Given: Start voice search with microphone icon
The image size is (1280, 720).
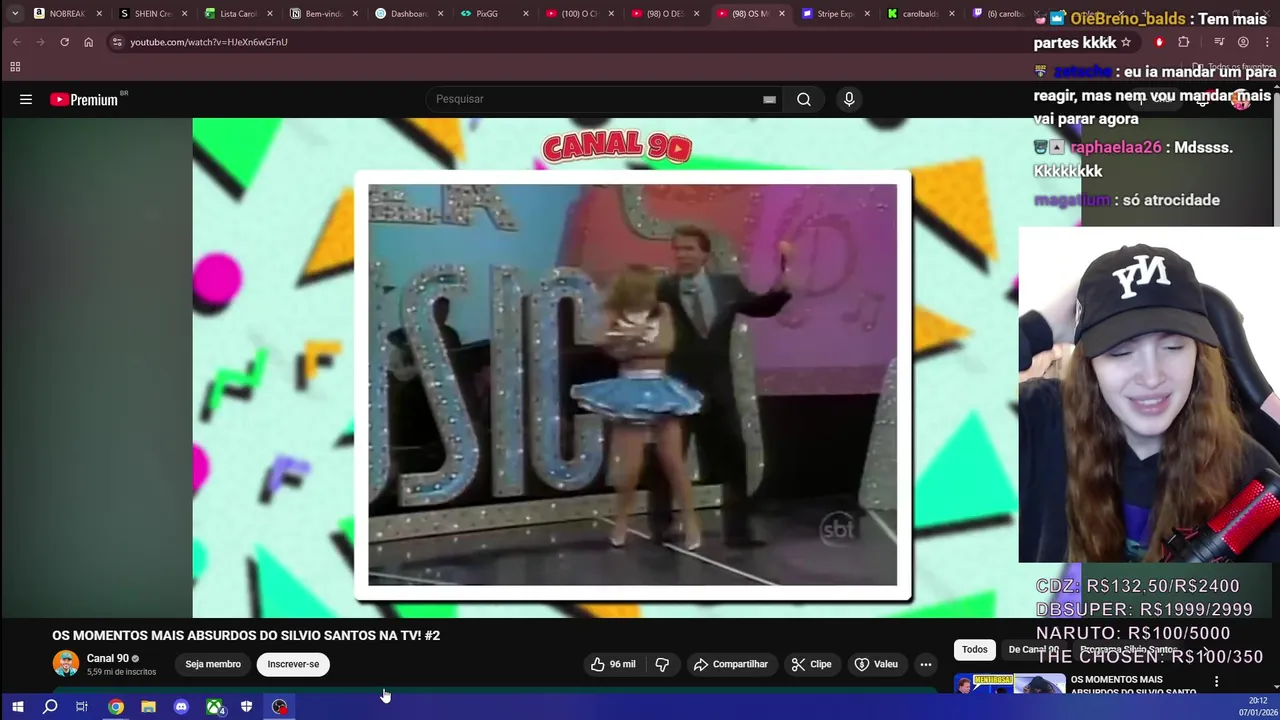Looking at the screenshot, I should point(849,99).
